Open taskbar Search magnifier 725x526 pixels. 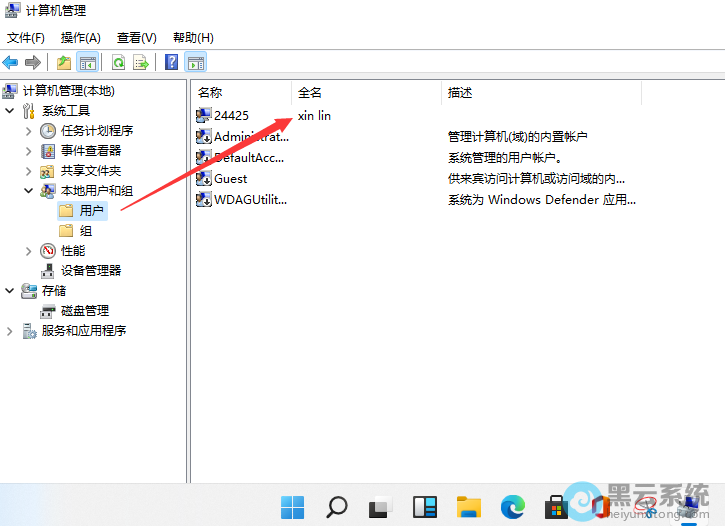pos(337,507)
